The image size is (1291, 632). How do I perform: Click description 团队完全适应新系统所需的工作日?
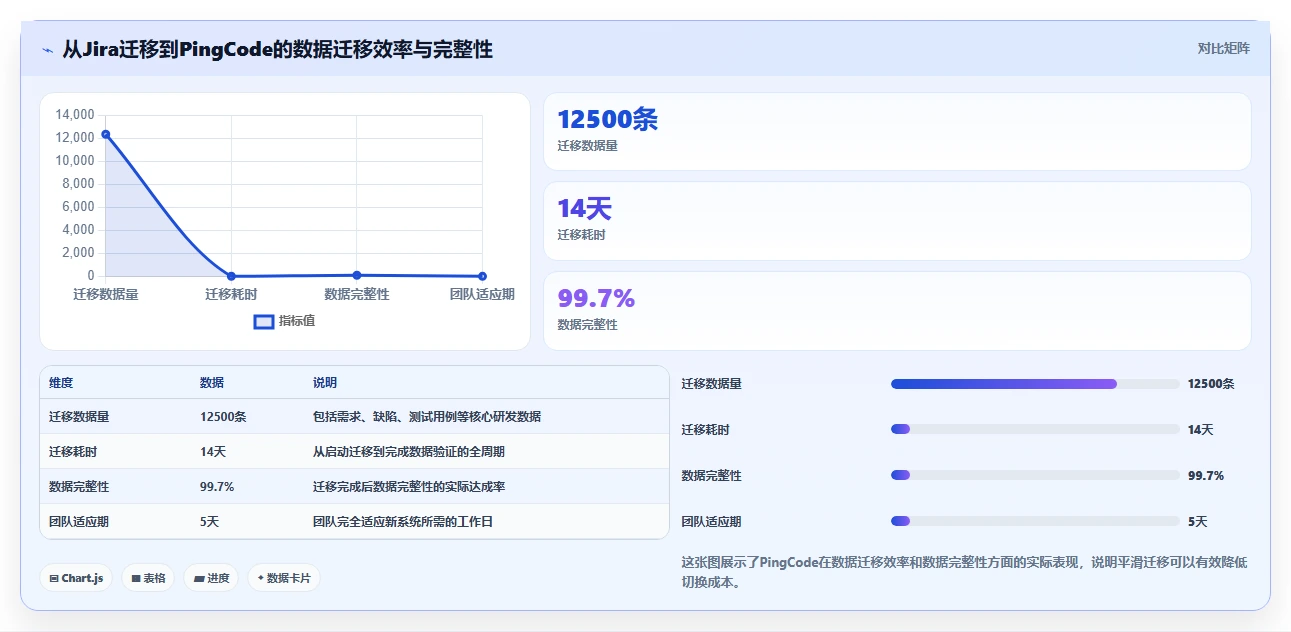(x=403, y=522)
